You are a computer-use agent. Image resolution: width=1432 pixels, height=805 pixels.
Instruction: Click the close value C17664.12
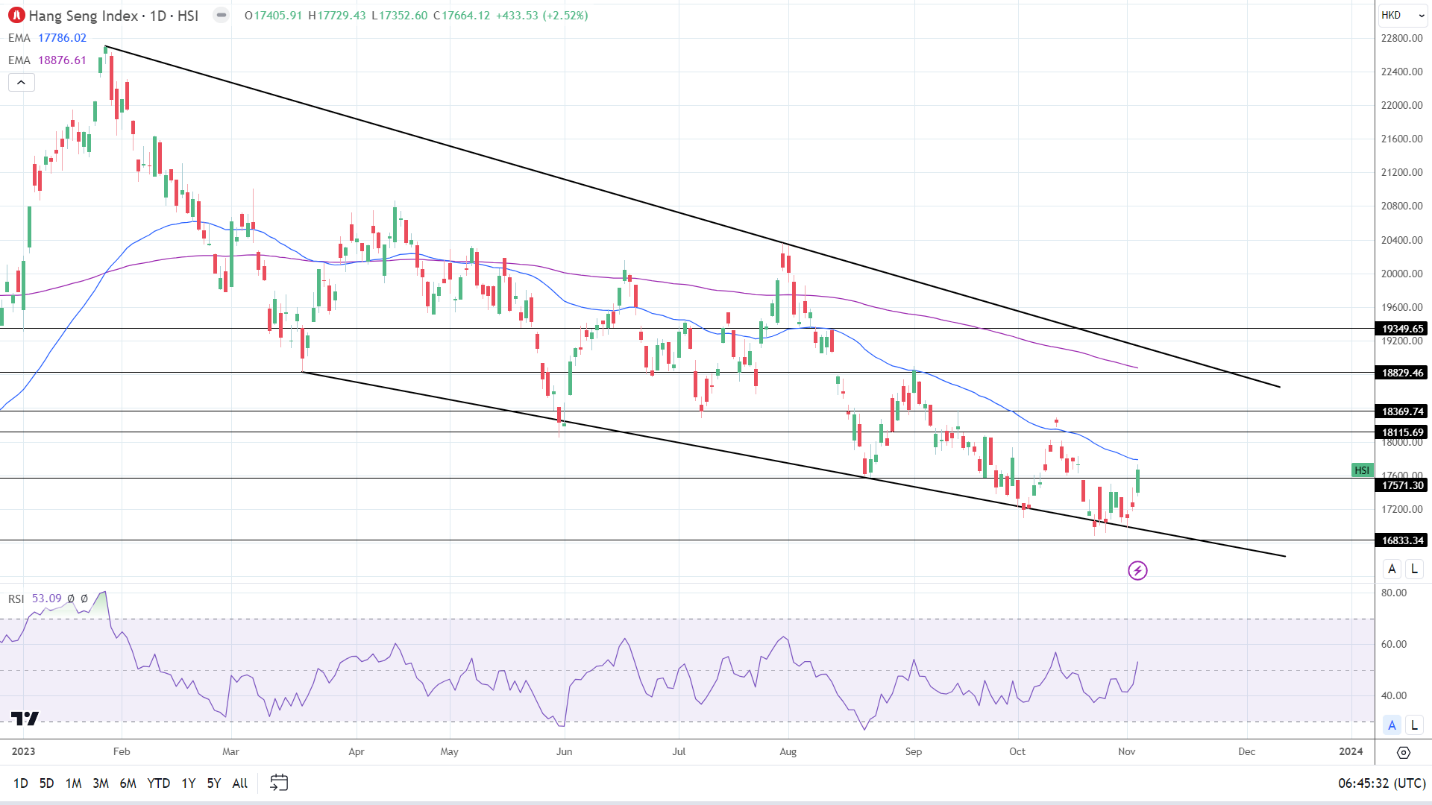(x=463, y=16)
